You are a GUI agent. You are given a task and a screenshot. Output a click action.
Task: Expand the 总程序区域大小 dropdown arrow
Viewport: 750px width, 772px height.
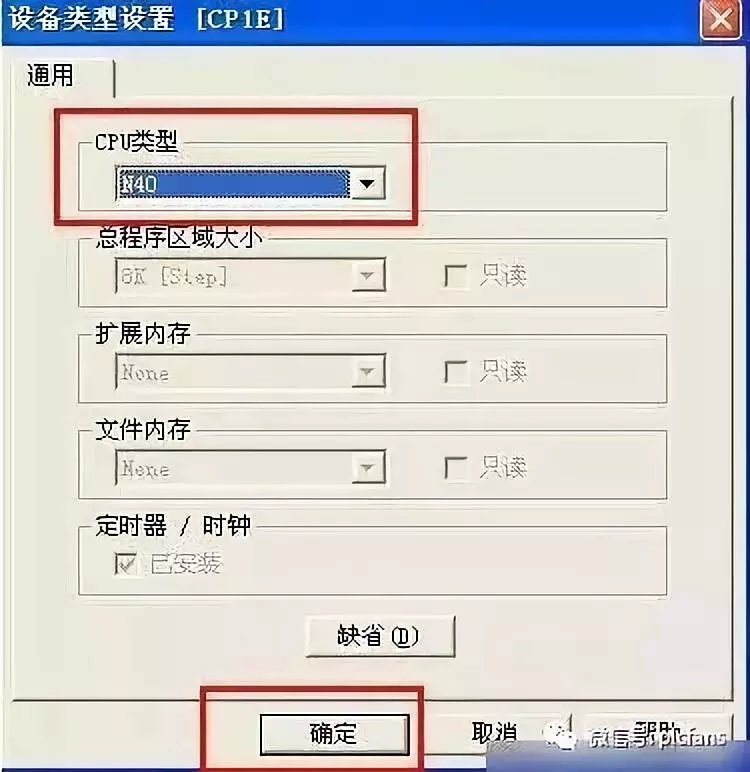(x=367, y=275)
